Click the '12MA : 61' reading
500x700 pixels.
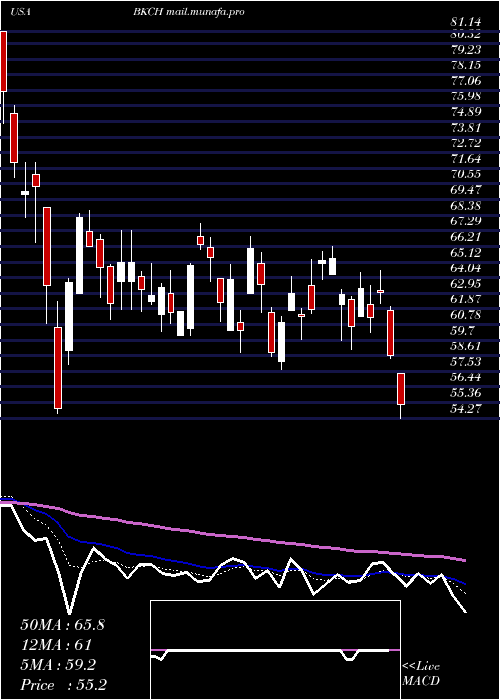tap(56, 646)
